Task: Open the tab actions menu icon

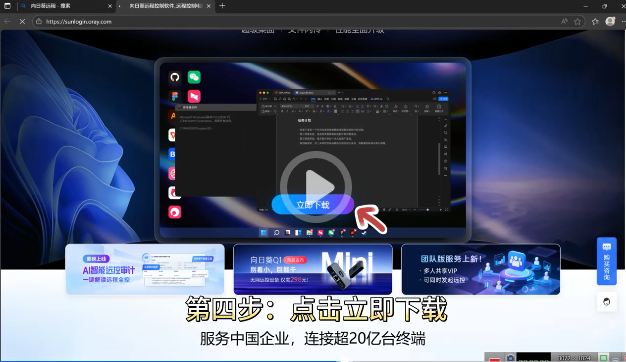Action: pos(7,6)
